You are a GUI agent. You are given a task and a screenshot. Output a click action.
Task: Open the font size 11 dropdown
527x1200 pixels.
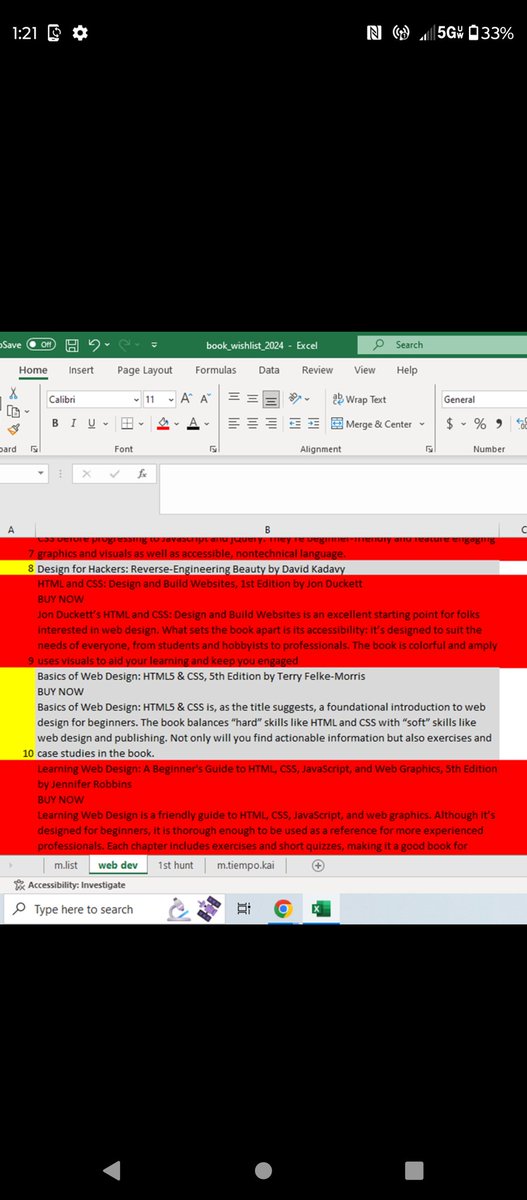[x=171, y=399]
